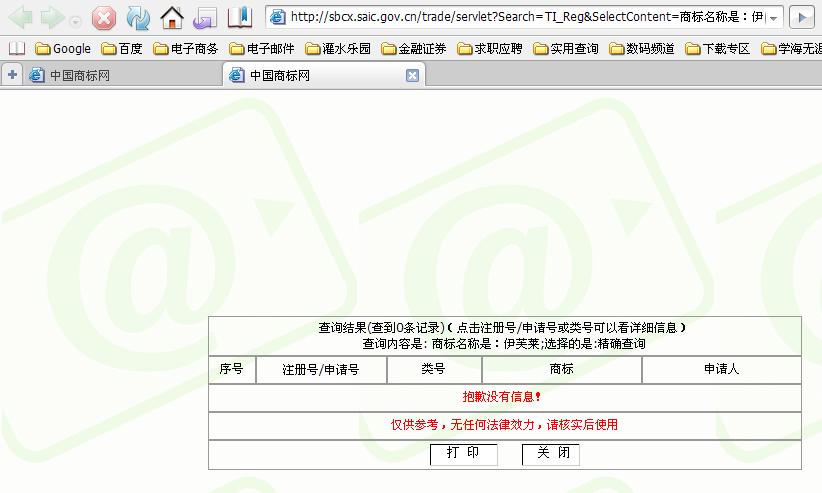
Task: Refresh the page with blue arrows icon
Action: pos(138,18)
